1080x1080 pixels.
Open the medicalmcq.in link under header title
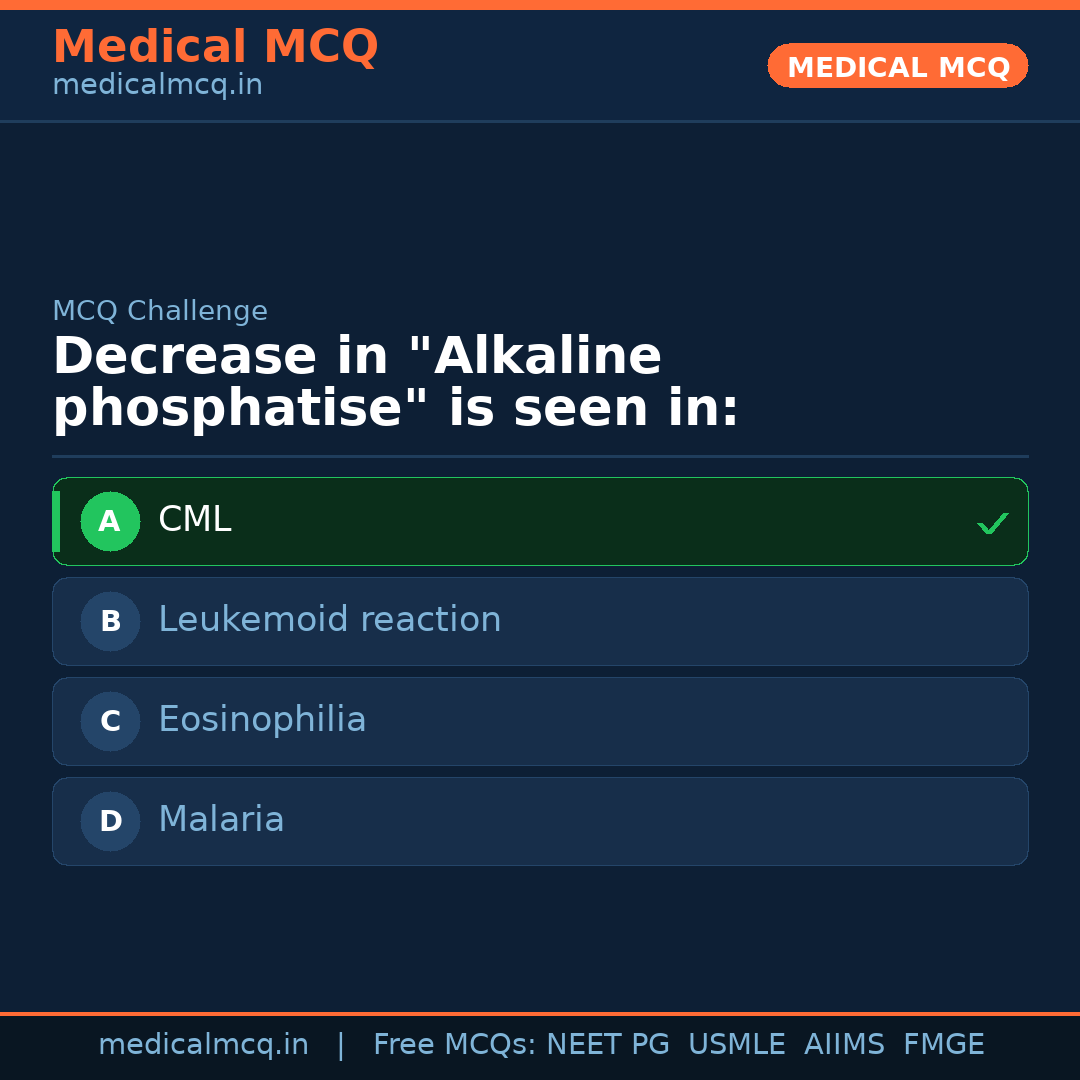[x=157, y=85]
